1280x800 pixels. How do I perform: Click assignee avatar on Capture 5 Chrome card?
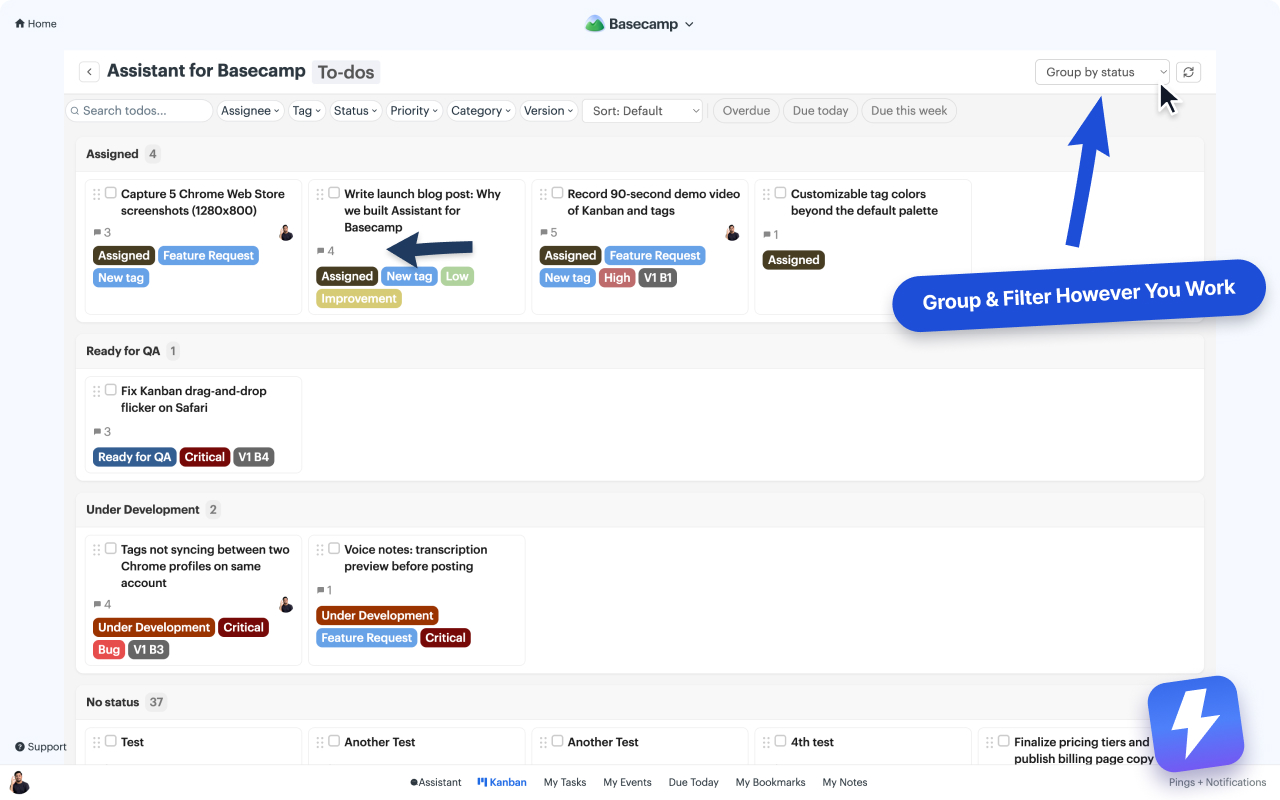[286, 232]
